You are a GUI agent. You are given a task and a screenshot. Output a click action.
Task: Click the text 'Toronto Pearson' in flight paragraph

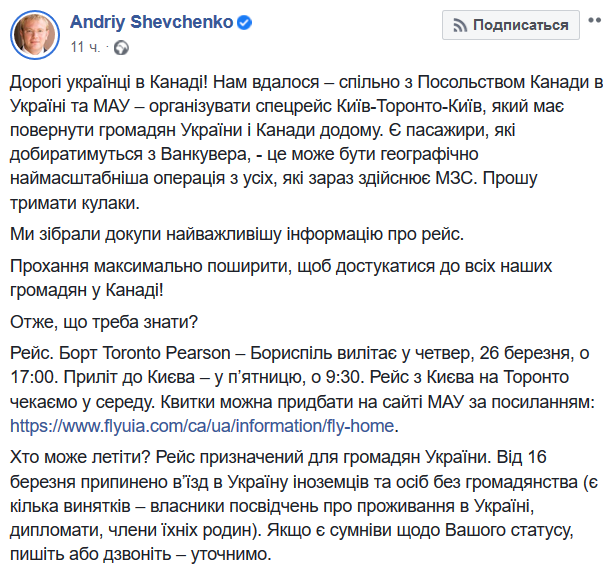(167, 353)
